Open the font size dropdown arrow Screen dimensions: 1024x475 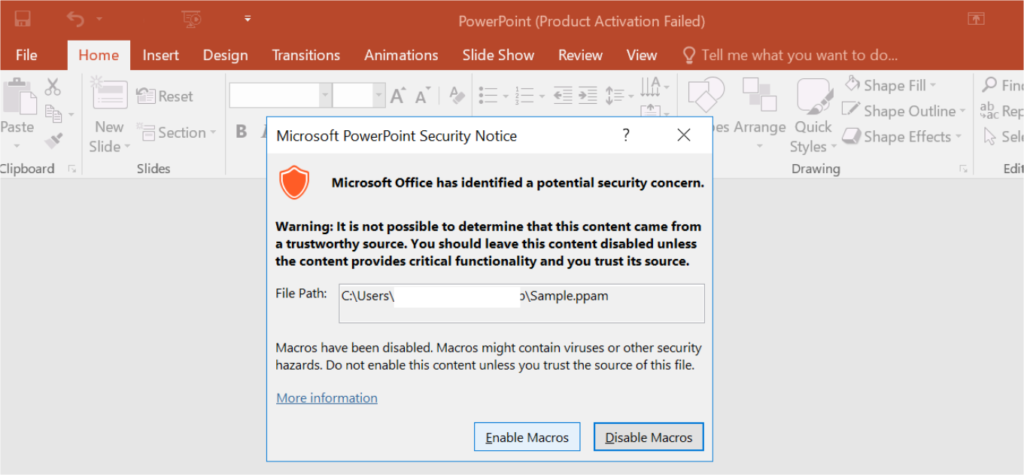379,95
